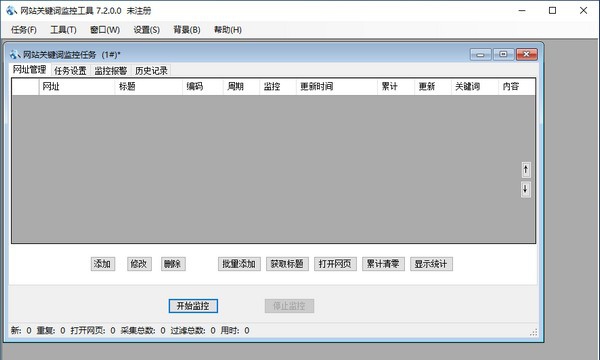The height and width of the screenshot is (360, 600).
Task: Open the 任务(F) menu
Action: click(x=24, y=30)
